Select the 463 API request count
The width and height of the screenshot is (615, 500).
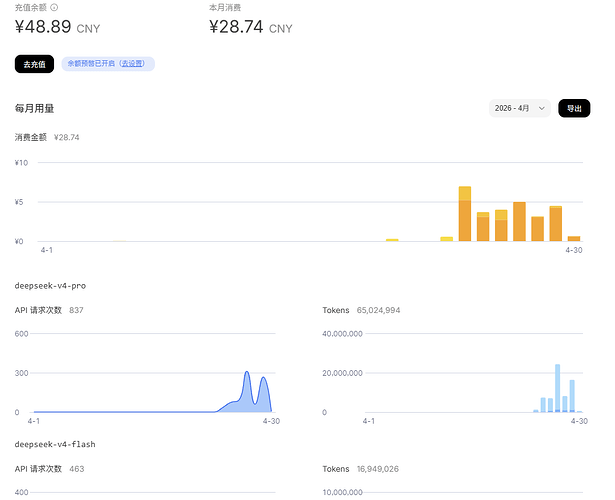pos(76,469)
